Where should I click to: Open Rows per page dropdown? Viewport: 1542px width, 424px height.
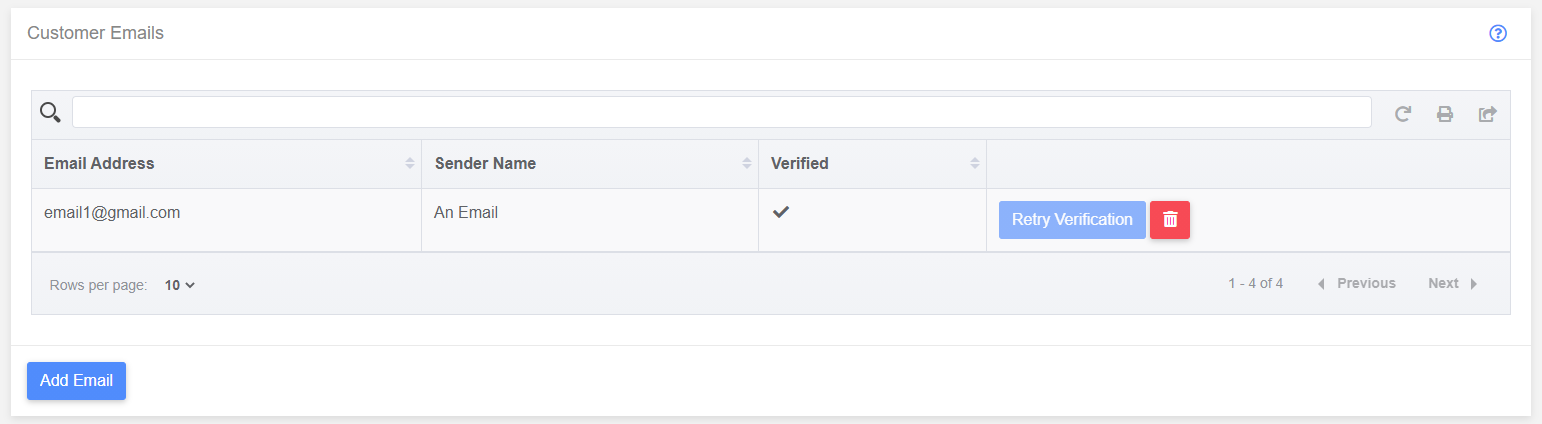pyautogui.click(x=180, y=285)
